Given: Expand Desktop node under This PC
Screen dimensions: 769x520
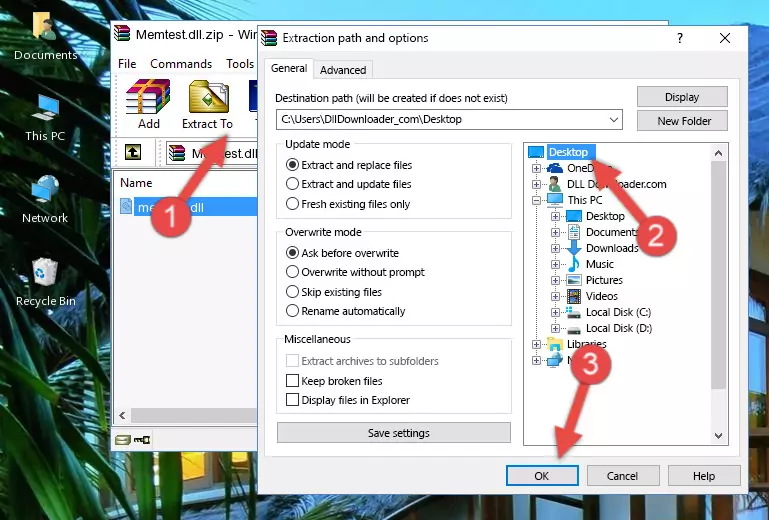Looking at the screenshot, I should pos(555,216).
